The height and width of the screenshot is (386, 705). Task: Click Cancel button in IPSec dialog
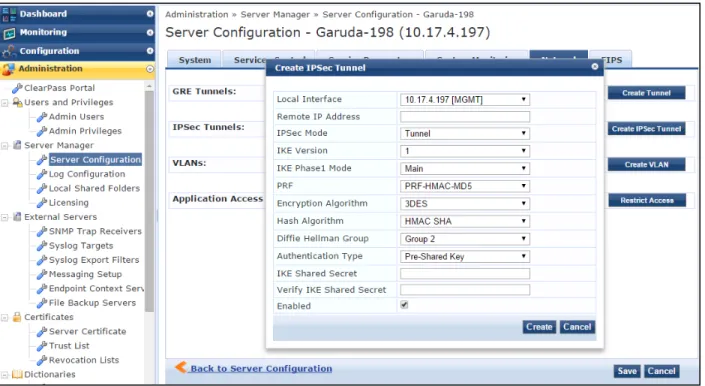(577, 327)
